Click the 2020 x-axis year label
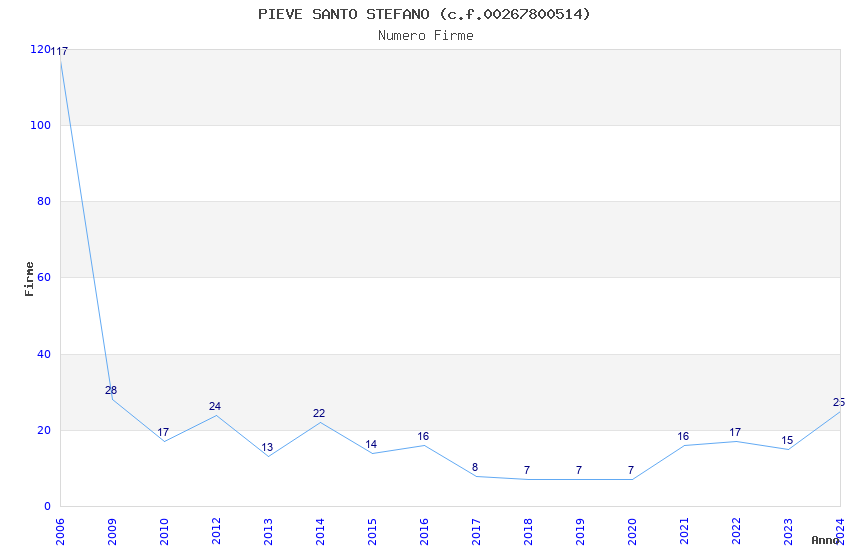 [x=632, y=532]
